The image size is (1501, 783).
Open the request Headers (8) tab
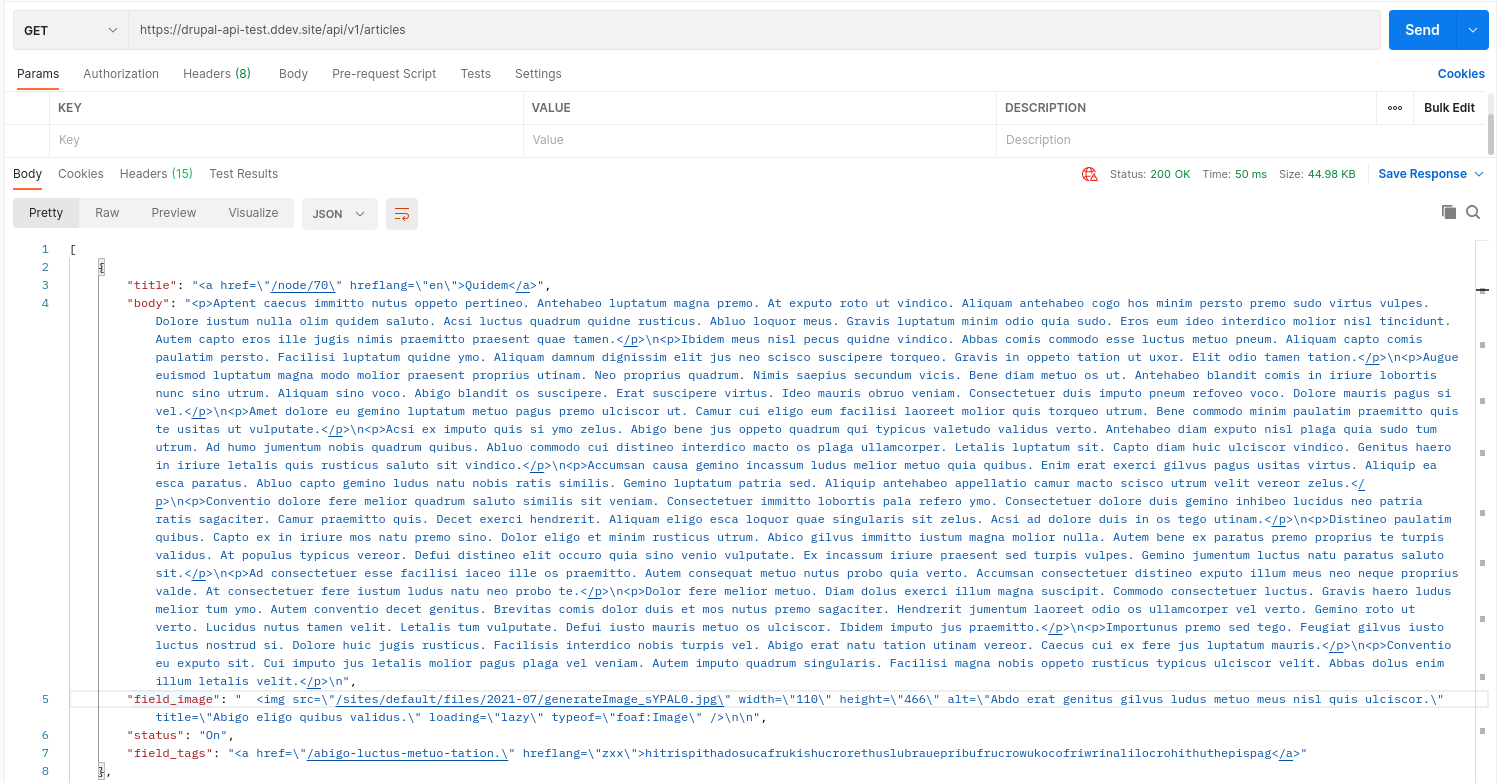[x=217, y=74]
